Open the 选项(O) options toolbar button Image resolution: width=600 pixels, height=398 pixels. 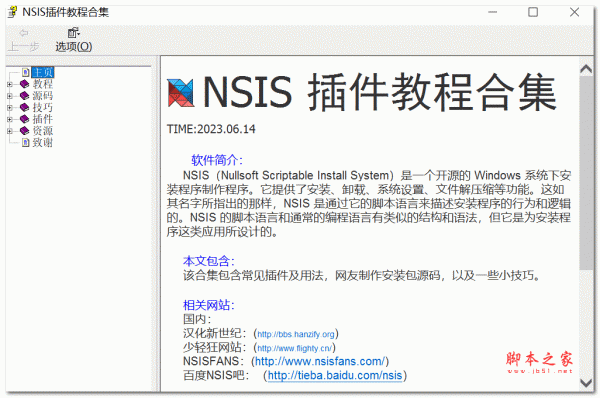coord(73,40)
